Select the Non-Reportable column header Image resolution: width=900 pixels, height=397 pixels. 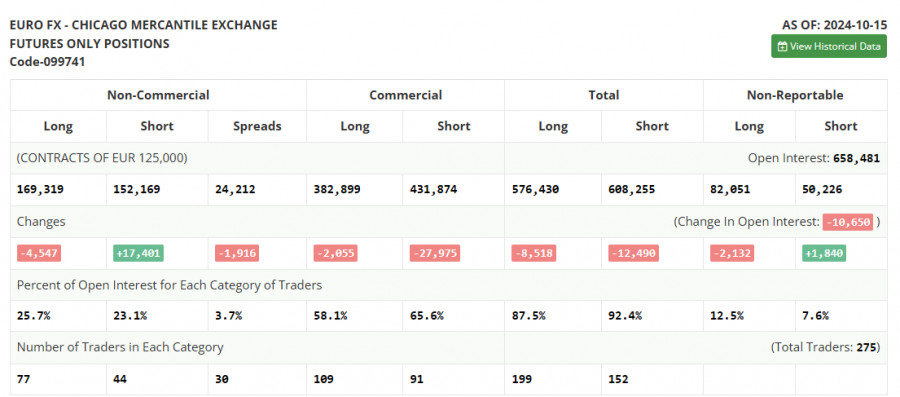(795, 95)
